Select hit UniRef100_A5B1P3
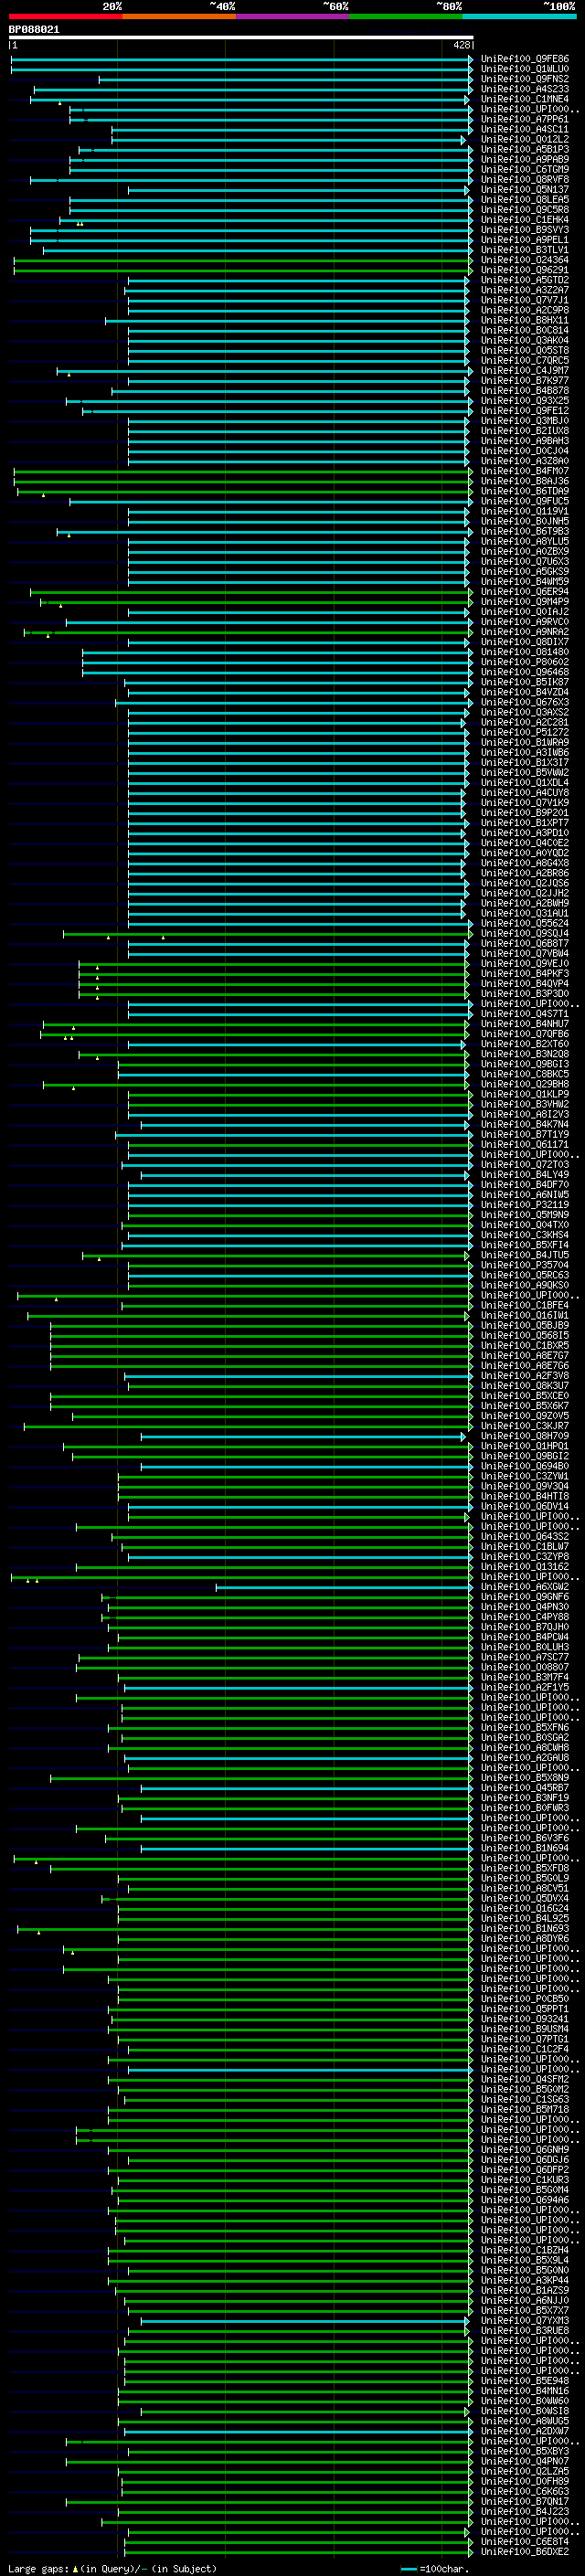The image size is (585, 2576). coord(524,149)
